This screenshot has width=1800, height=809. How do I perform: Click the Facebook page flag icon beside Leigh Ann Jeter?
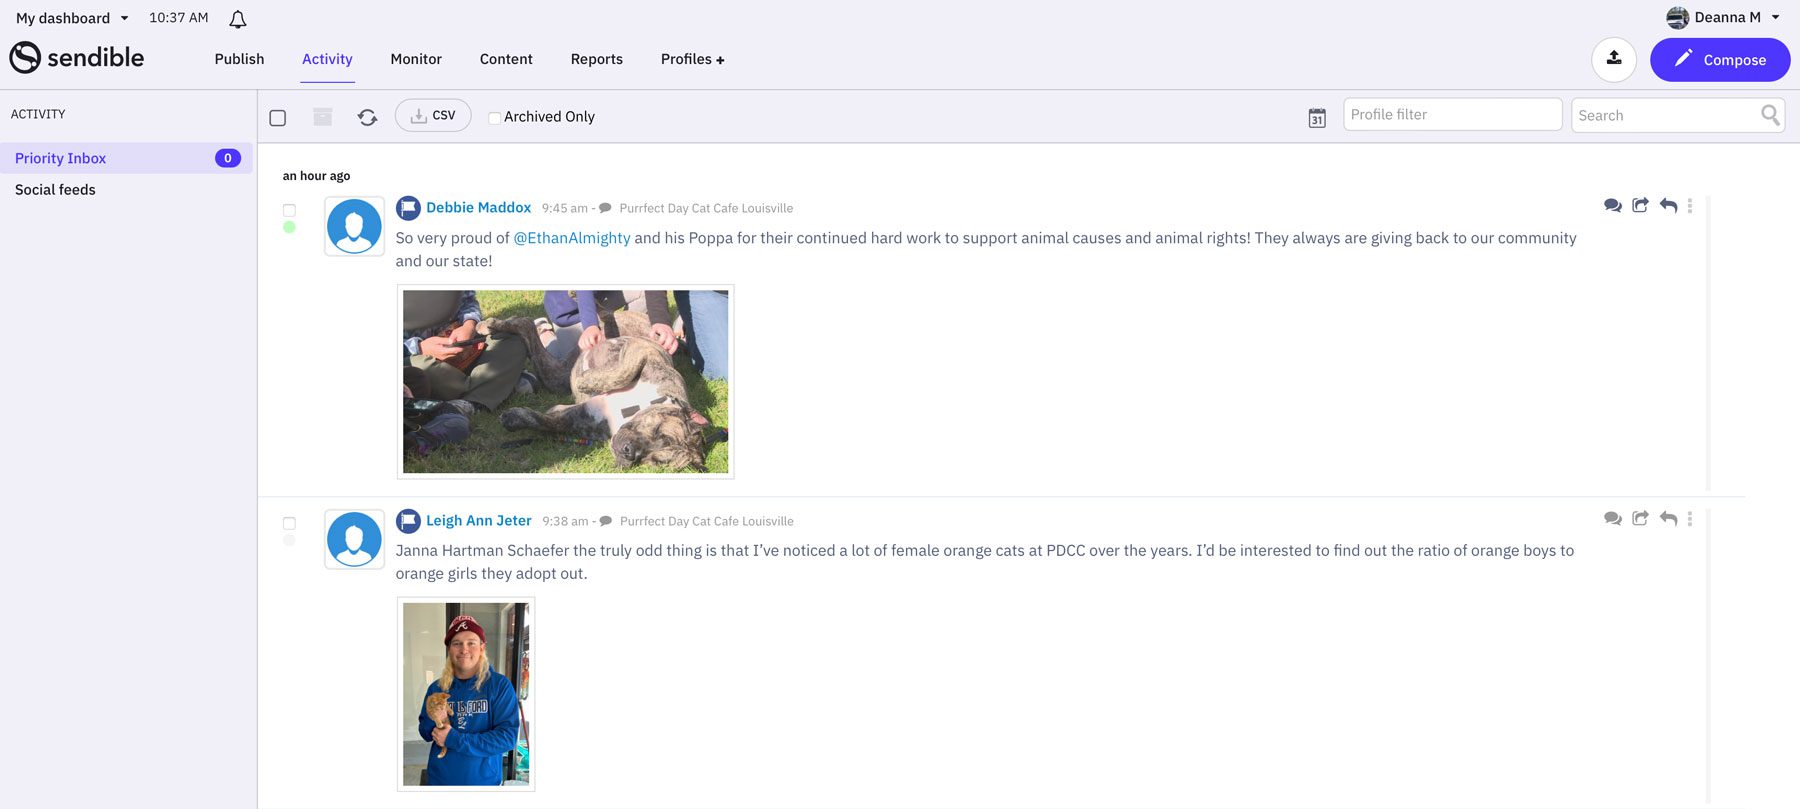click(408, 521)
